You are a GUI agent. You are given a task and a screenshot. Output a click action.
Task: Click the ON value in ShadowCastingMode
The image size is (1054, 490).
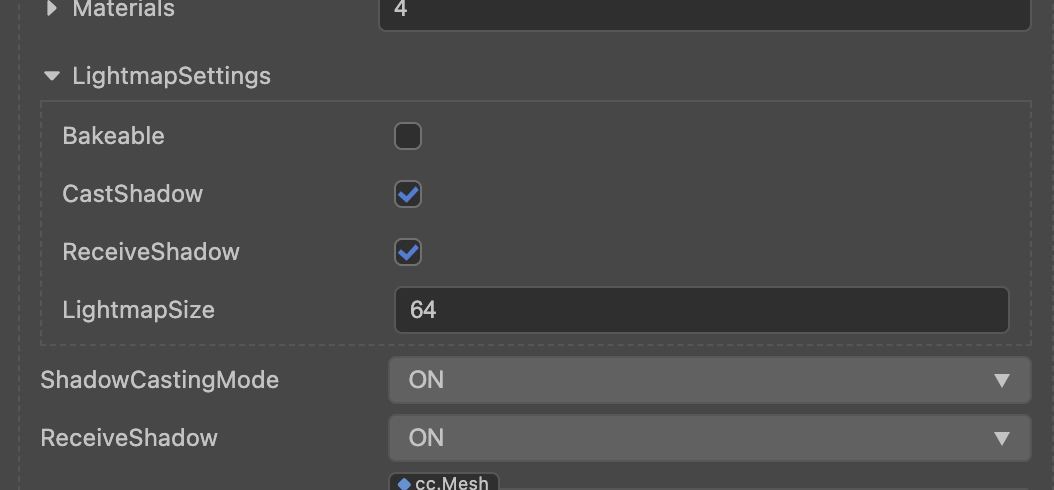point(426,380)
